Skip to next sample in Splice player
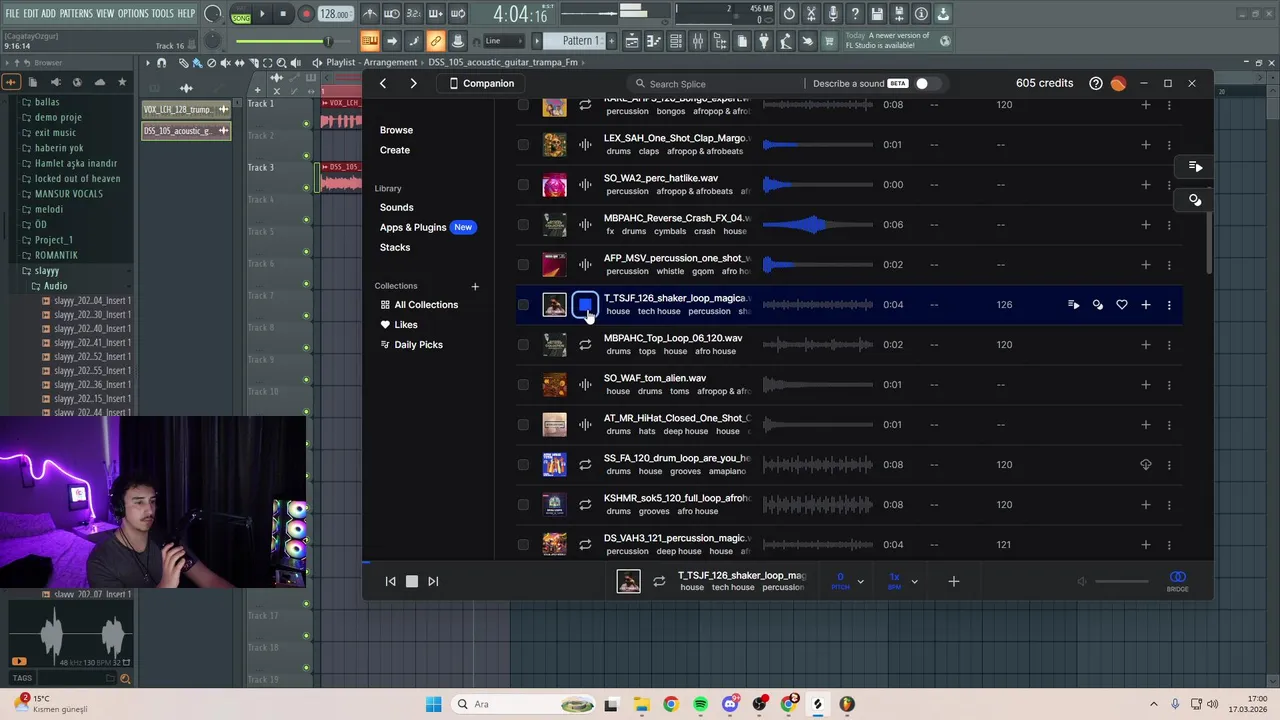This screenshot has height=720, width=1280. (433, 581)
